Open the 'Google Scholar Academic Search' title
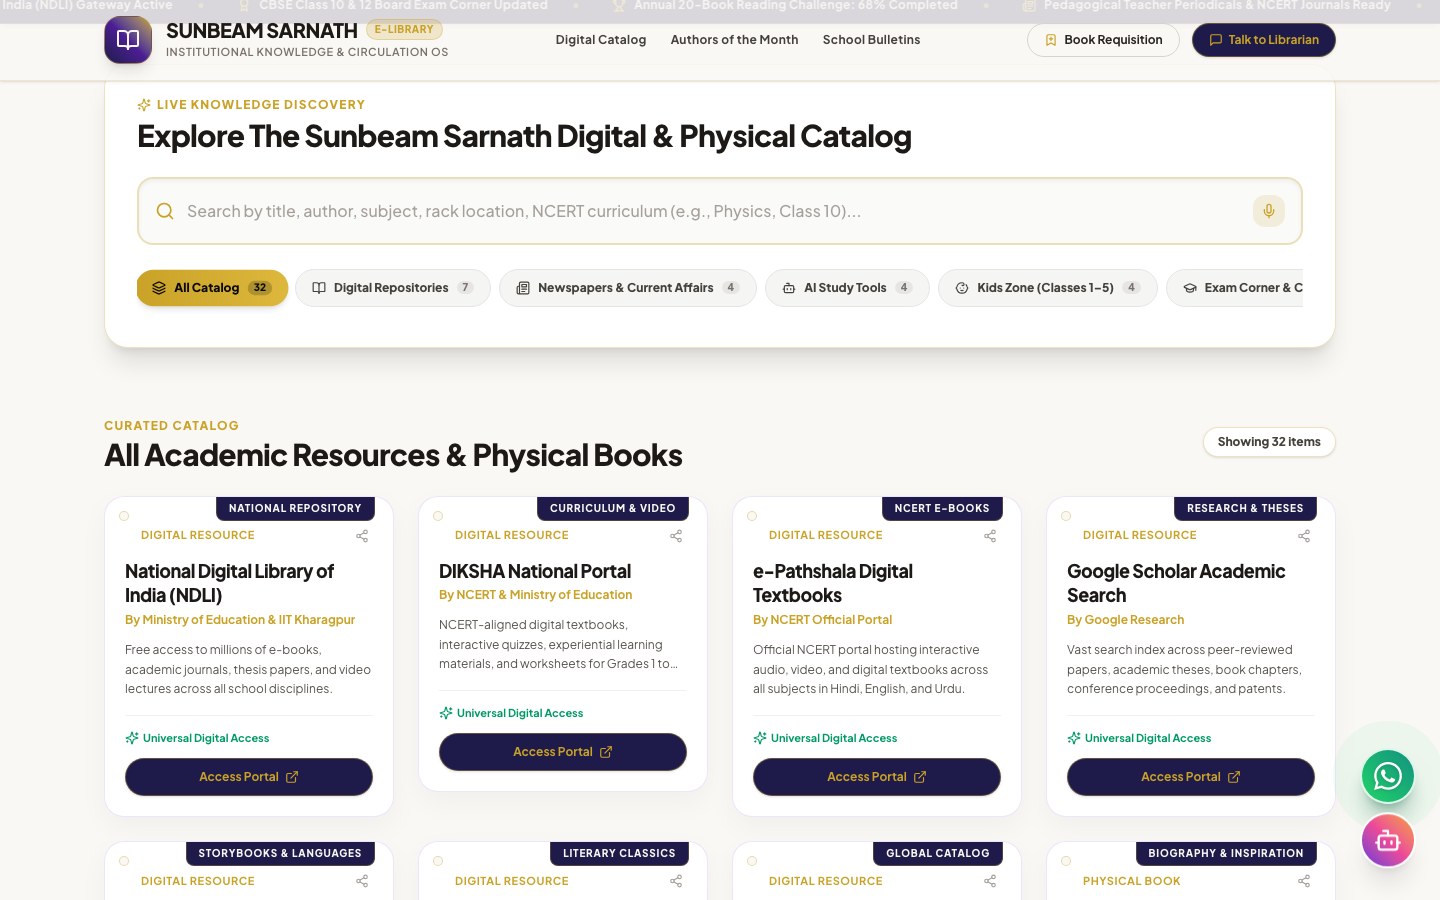Screen dimensions: 1440x900 1176,583
